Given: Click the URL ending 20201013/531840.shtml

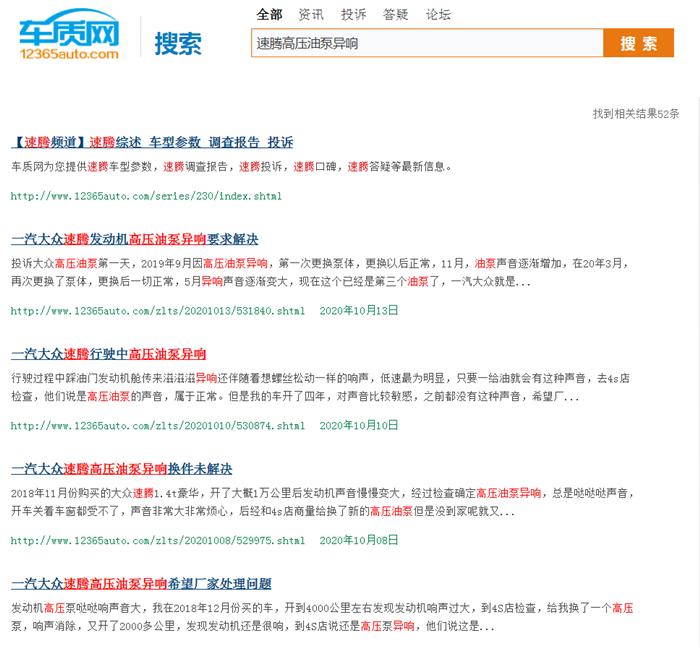Looking at the screenshot, I should (x=158, y=311).
